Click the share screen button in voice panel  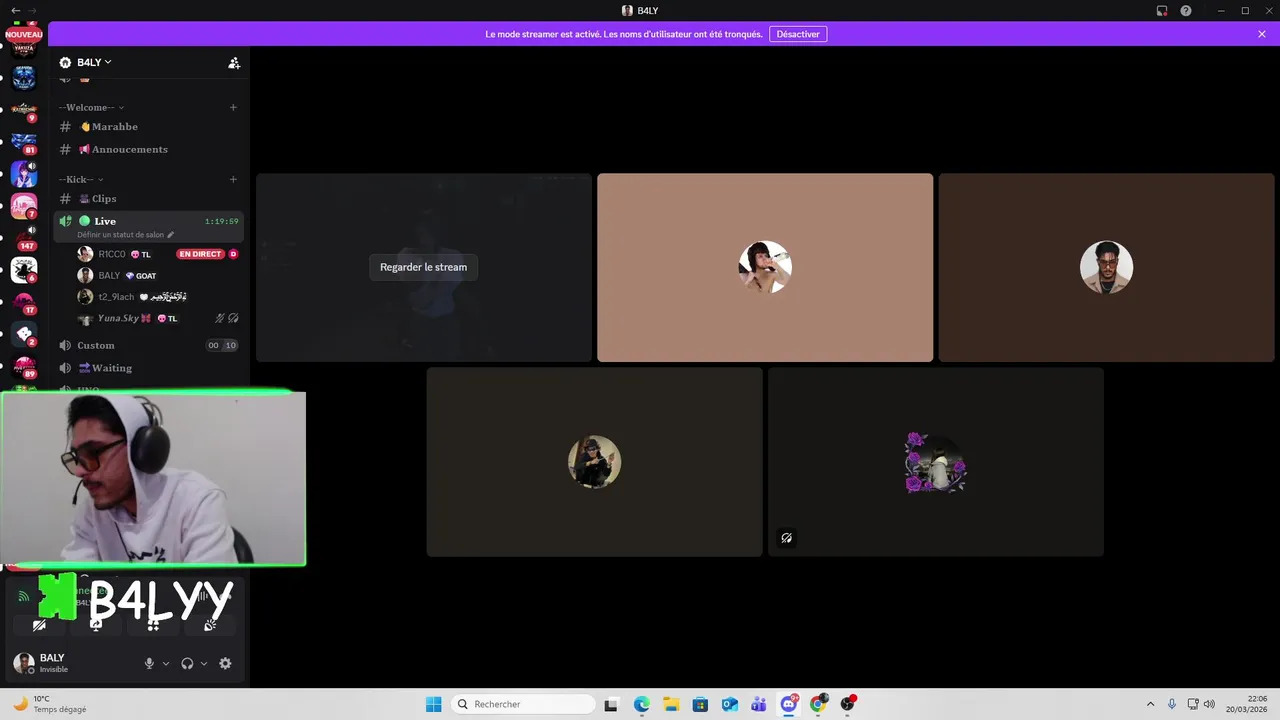[96, 625]
